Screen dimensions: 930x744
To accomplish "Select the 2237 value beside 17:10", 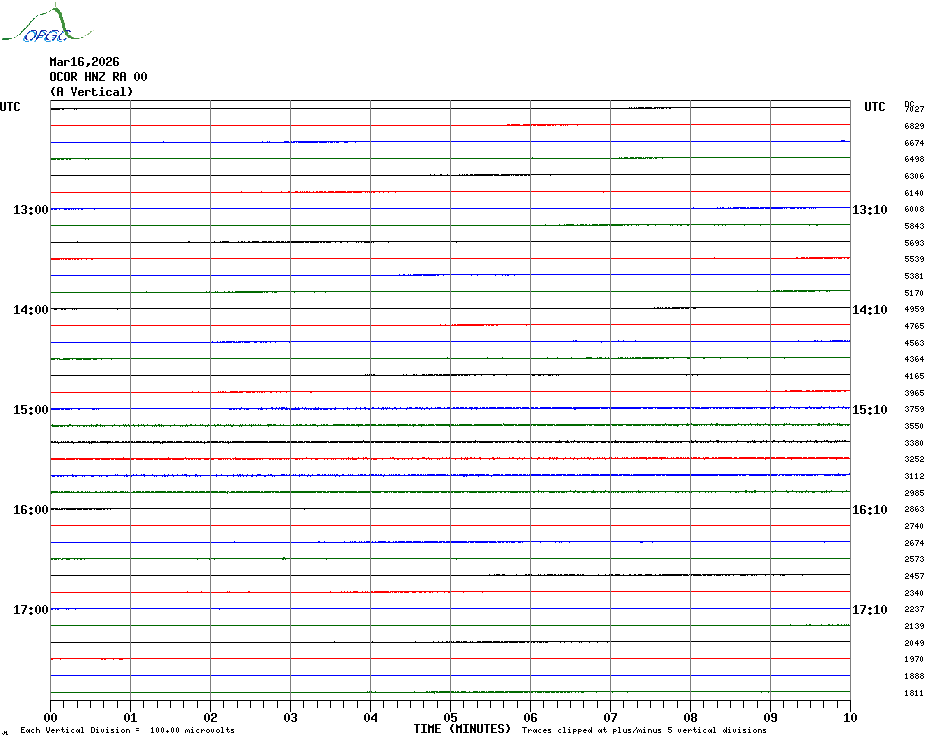I will (914, 609).
